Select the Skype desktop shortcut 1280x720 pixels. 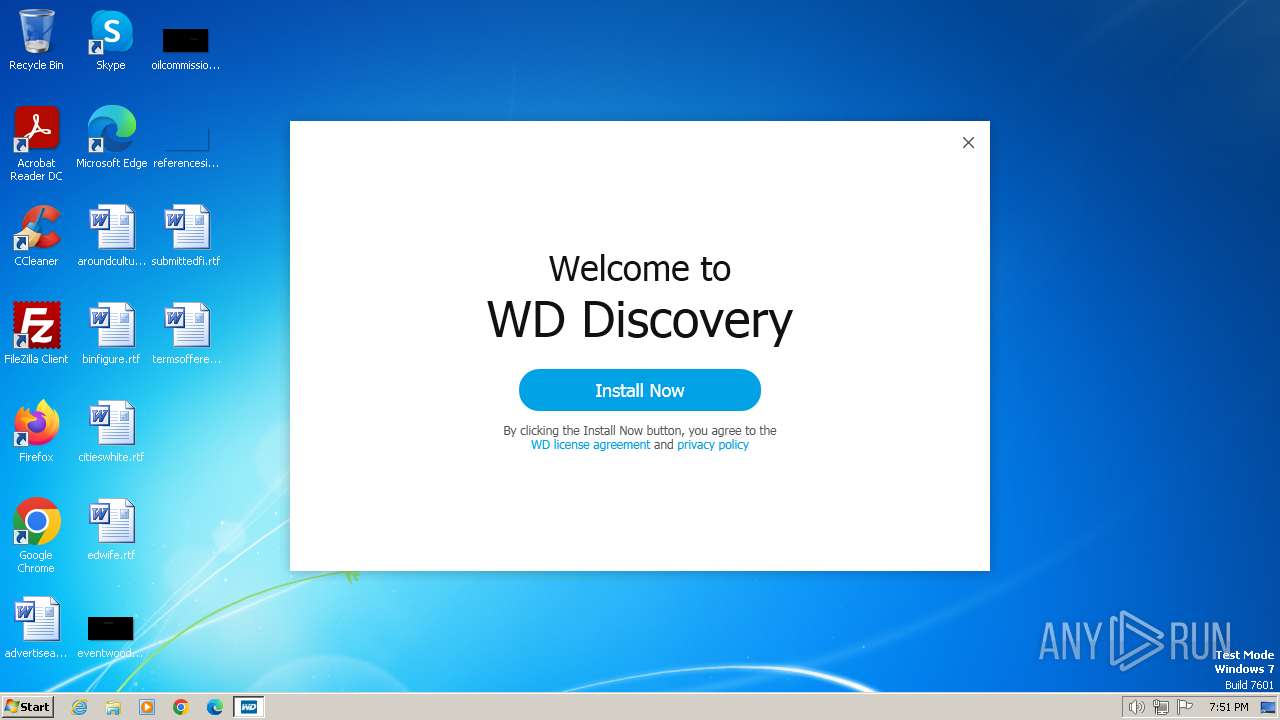[111, 40]
